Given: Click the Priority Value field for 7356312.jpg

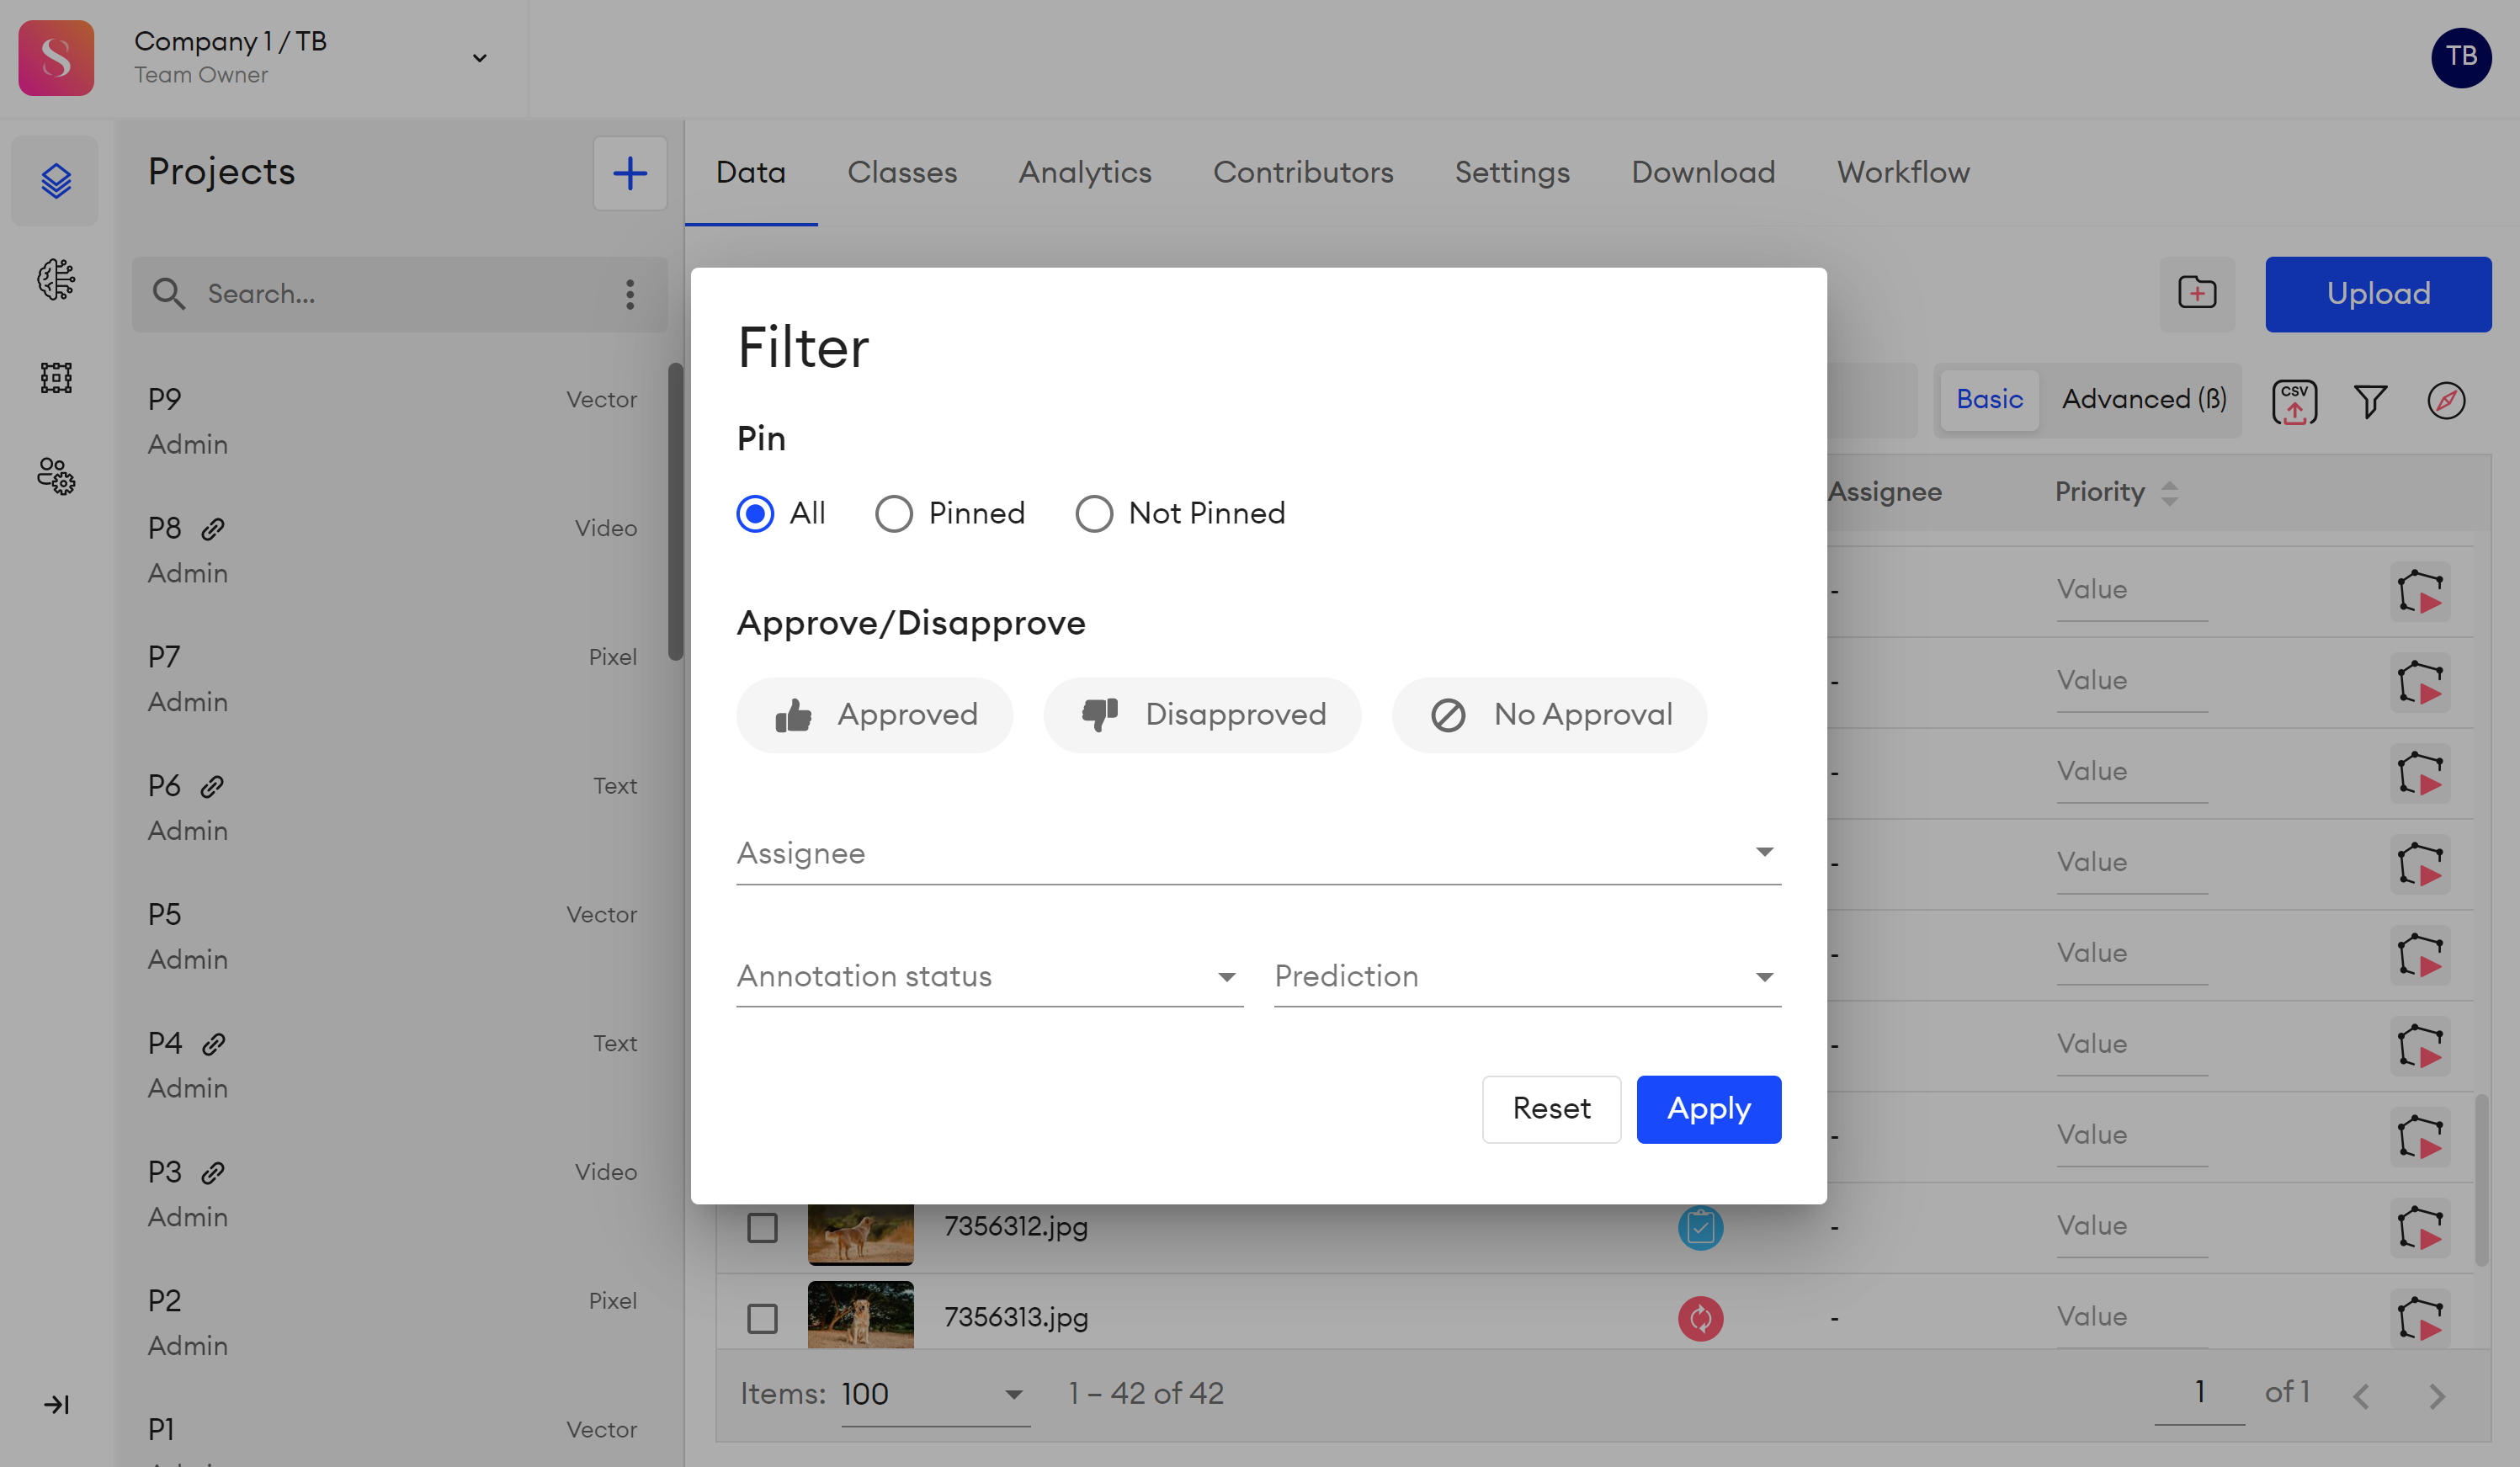Looking at the screenshot, I should point(2131,1228).
